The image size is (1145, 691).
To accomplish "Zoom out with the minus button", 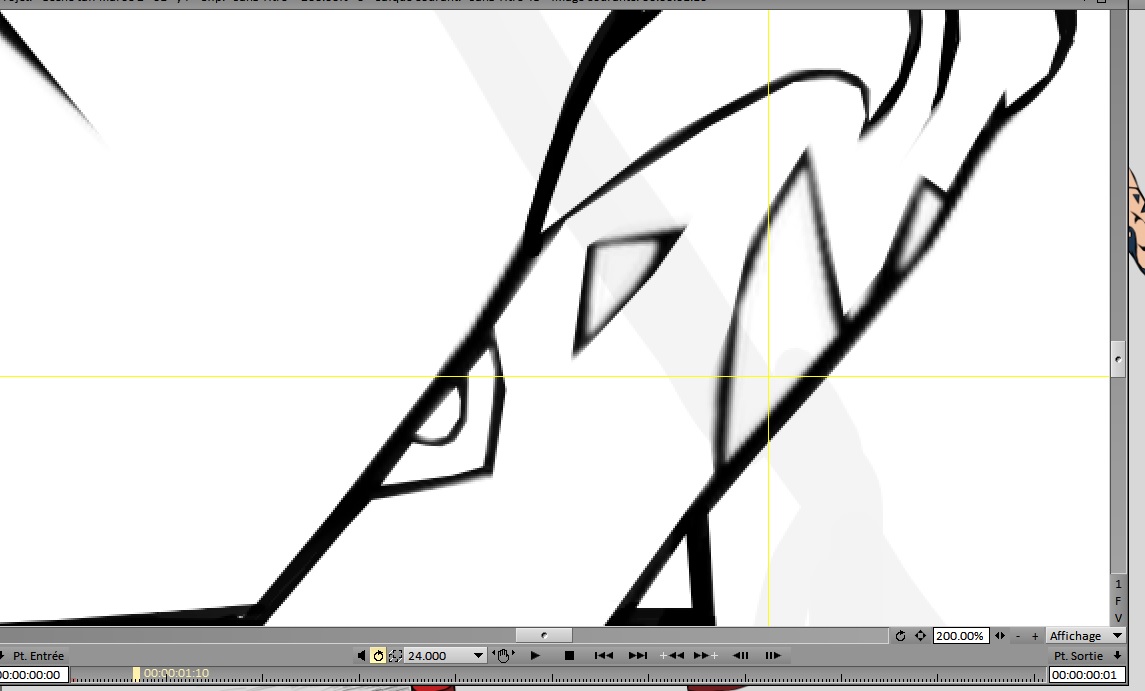I will [1018, 636].
